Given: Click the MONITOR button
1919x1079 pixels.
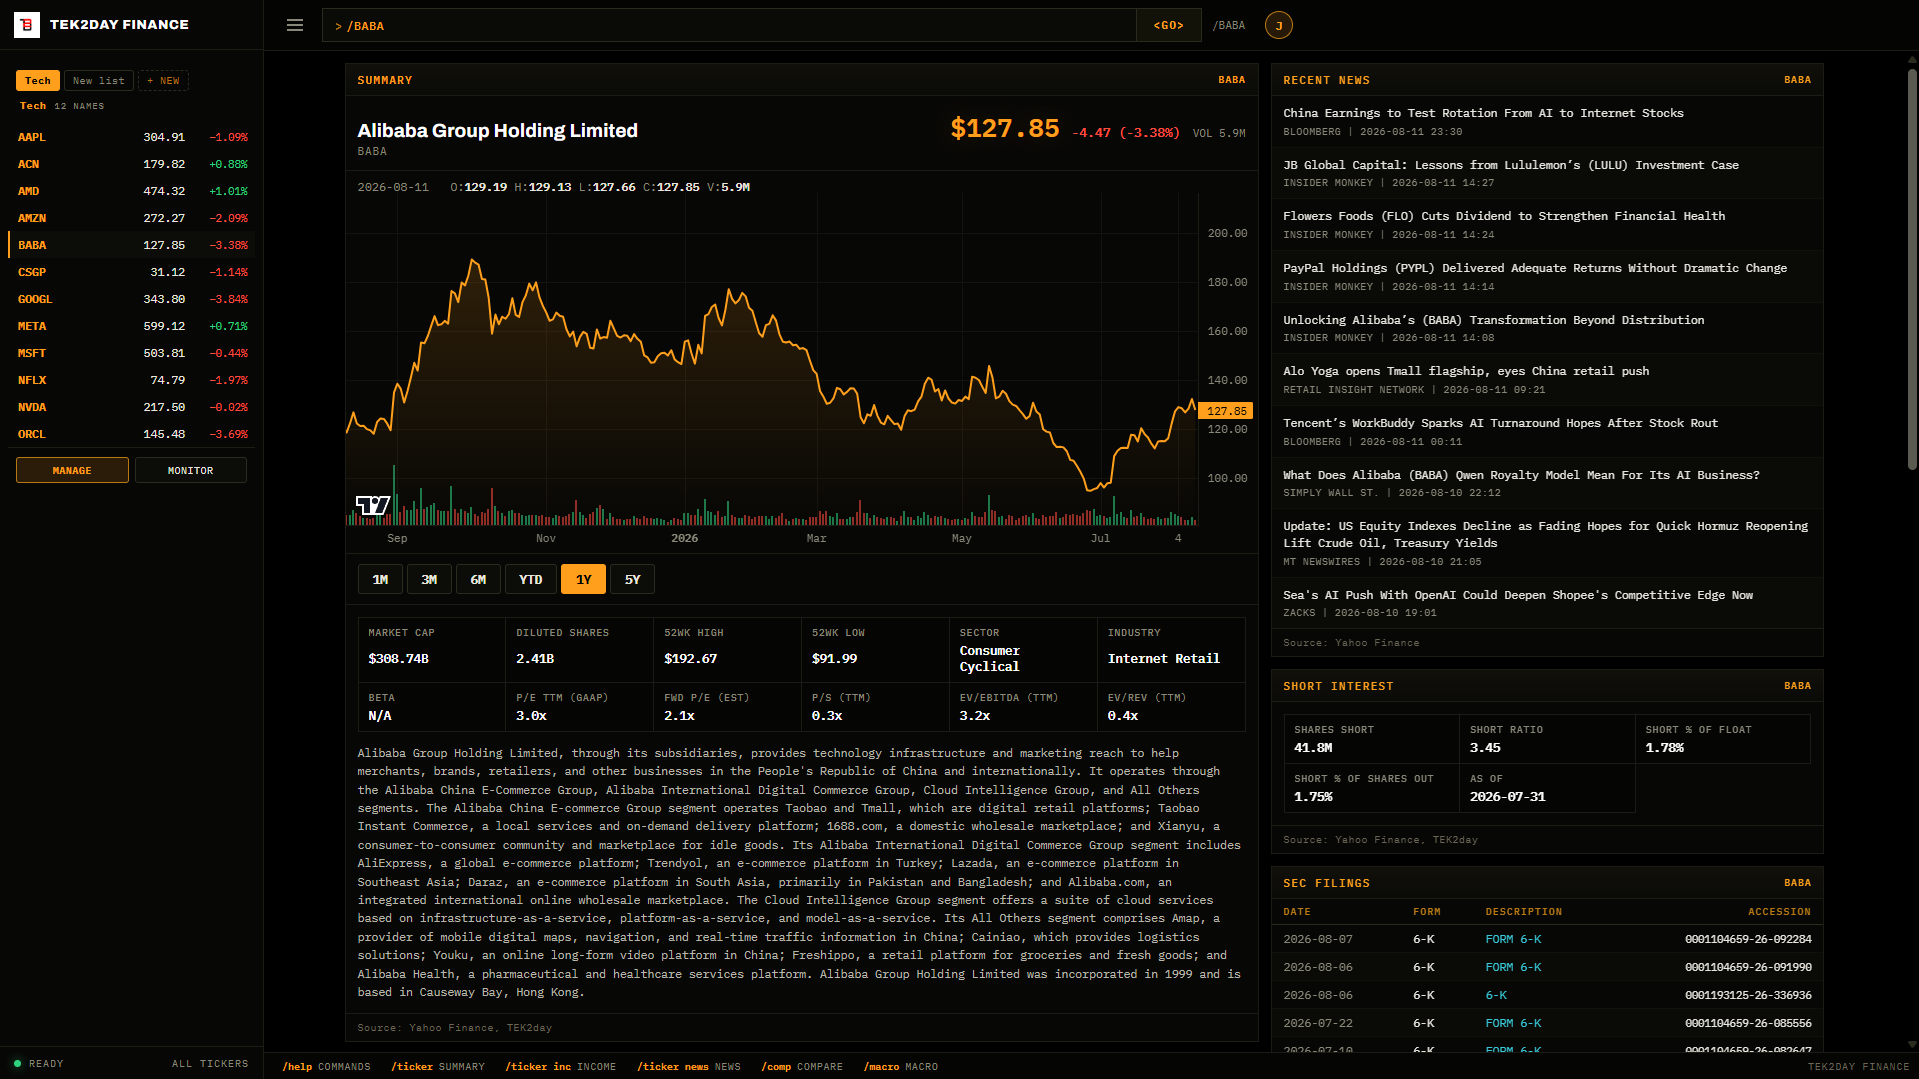Looking at the screenshot, I should tap(191, 470).
